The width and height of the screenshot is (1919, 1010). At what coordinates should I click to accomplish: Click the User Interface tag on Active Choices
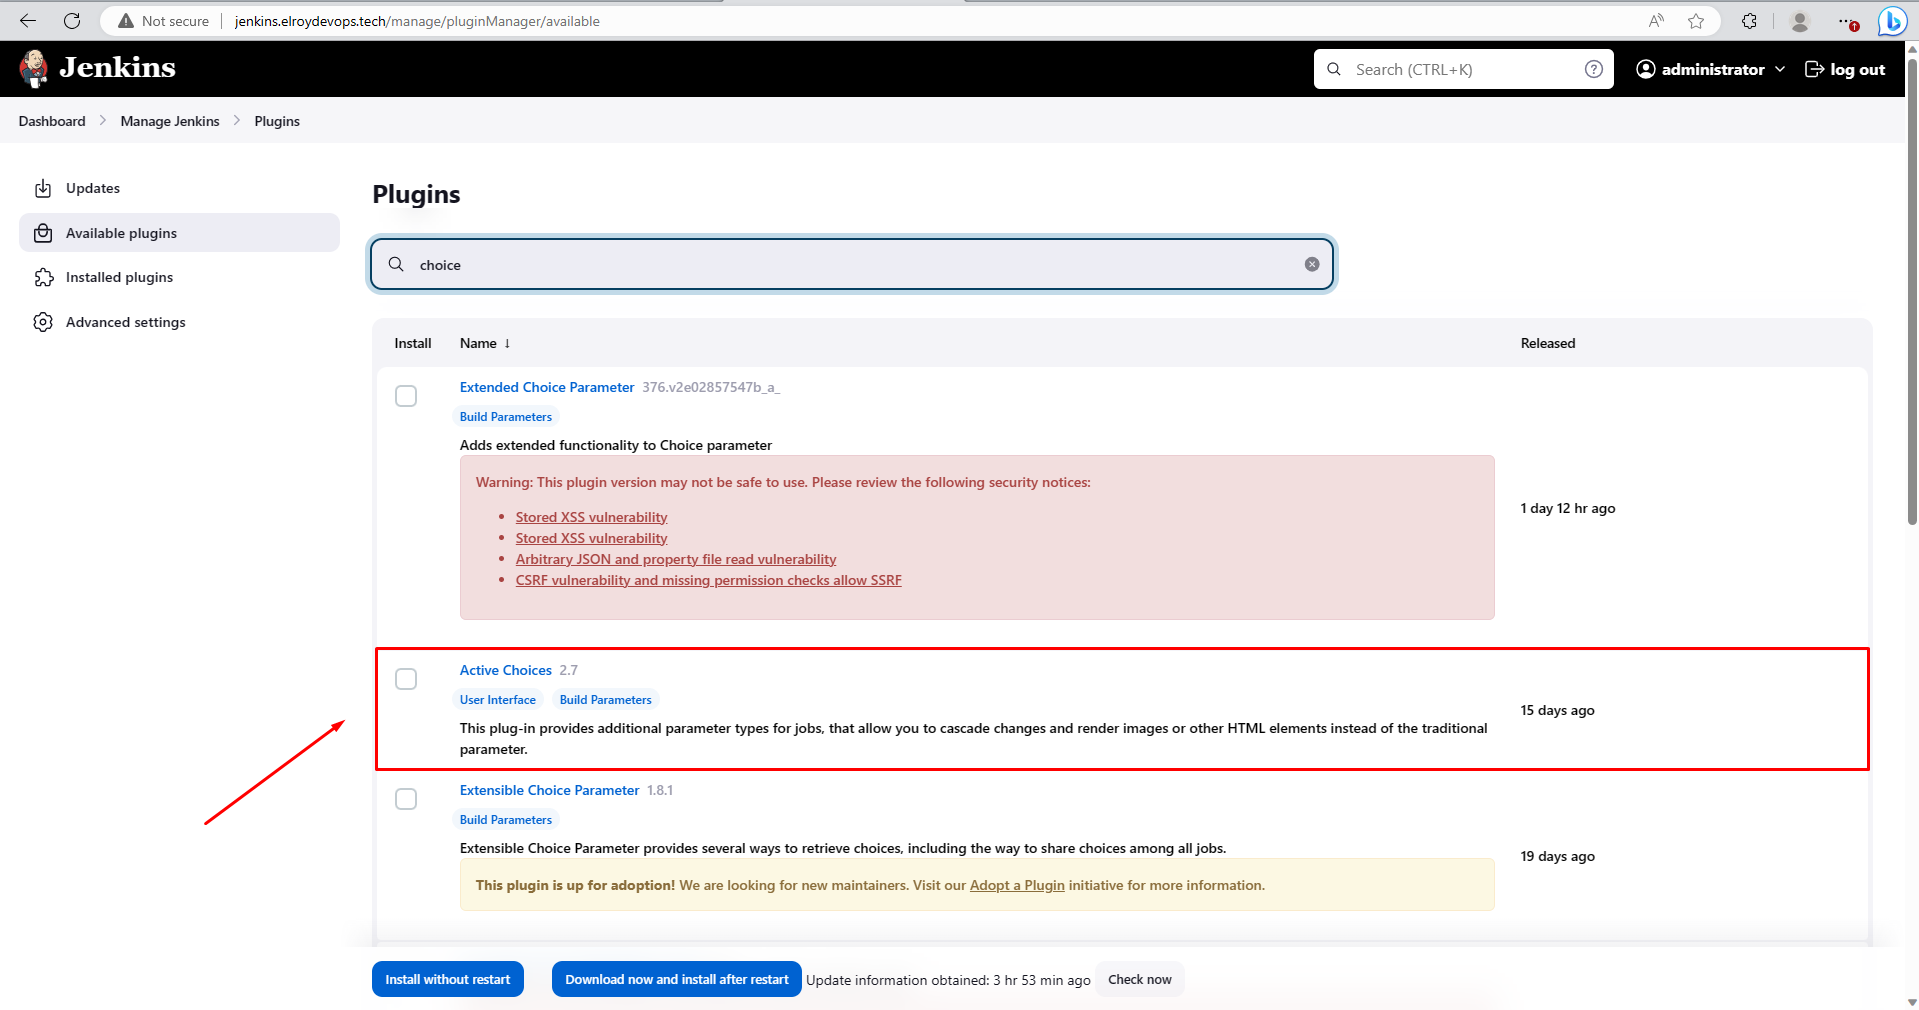click(x=498, y=700)
